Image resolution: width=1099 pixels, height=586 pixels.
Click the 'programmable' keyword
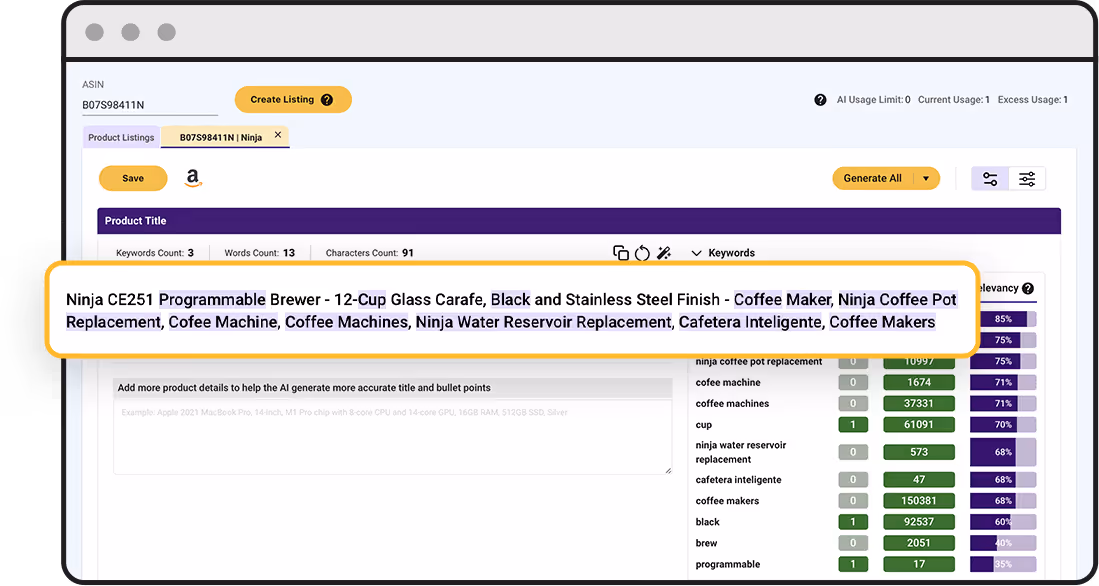[728, 564]
